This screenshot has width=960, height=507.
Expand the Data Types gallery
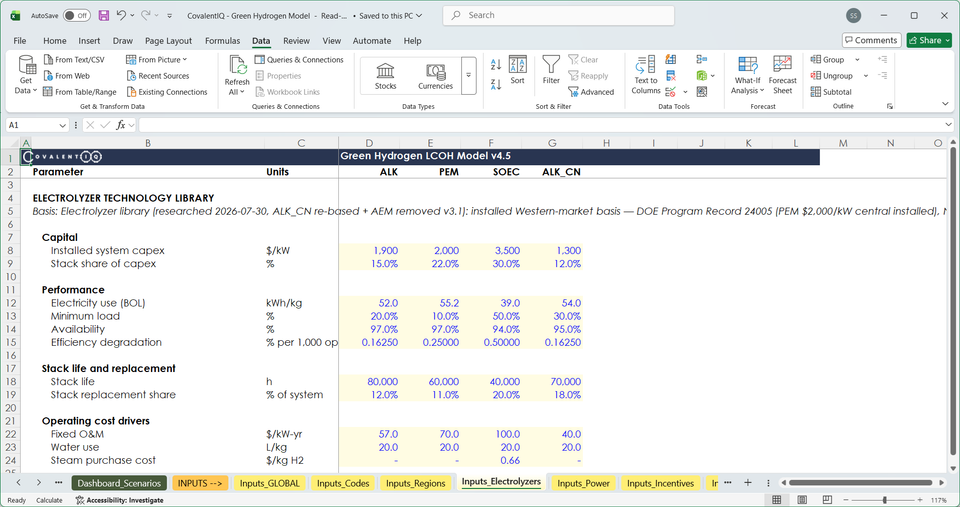tap(468, 75)
